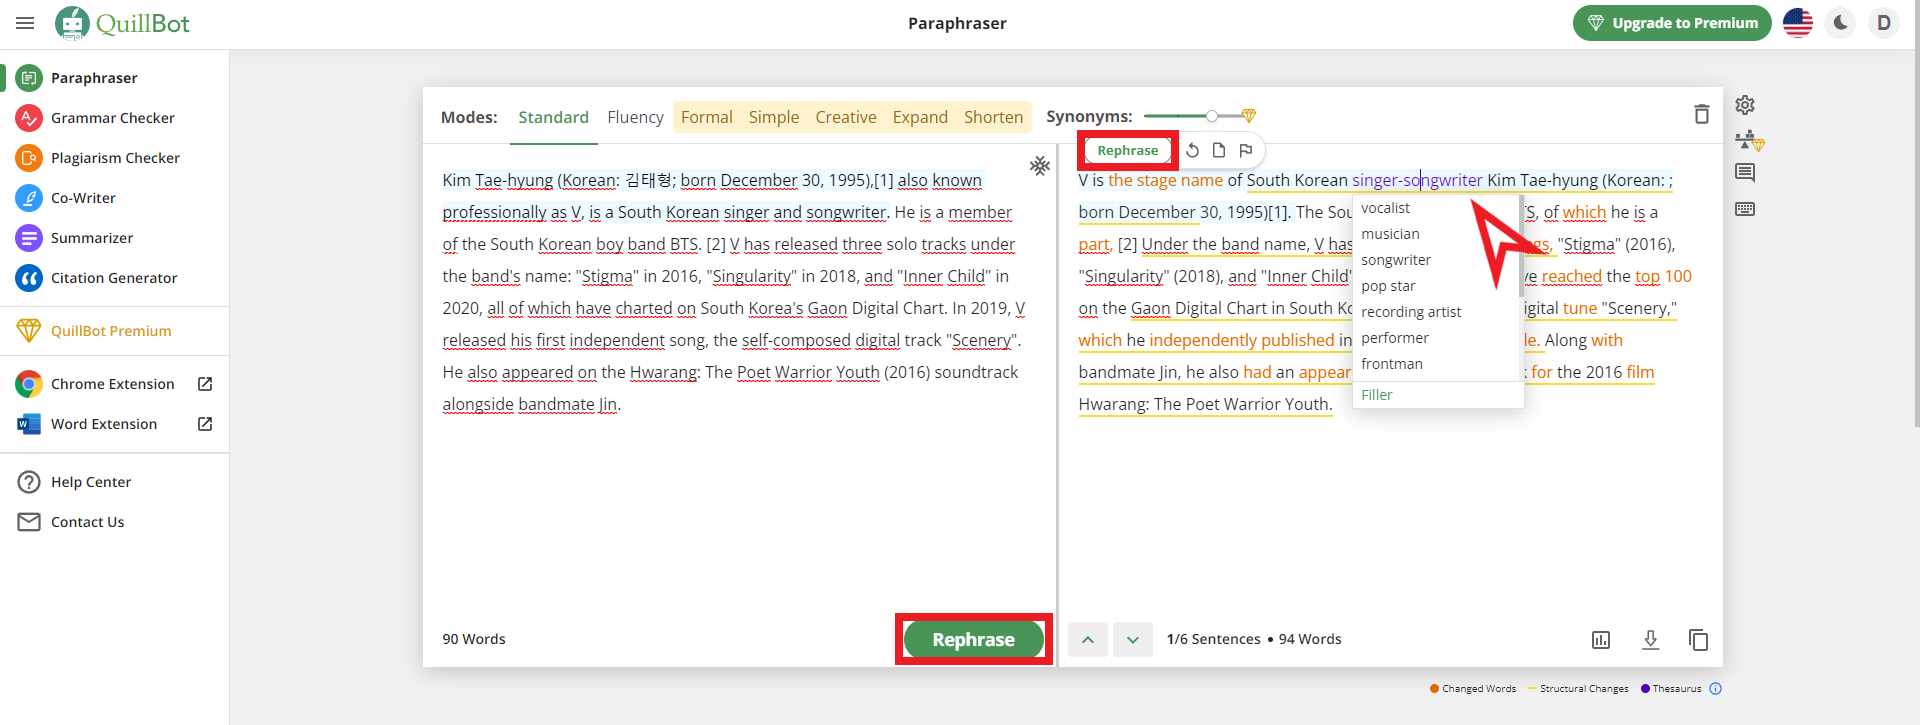Go to previous sentence up arrow
This screenshot has height=725, width=1920.
click(1088, 639)
